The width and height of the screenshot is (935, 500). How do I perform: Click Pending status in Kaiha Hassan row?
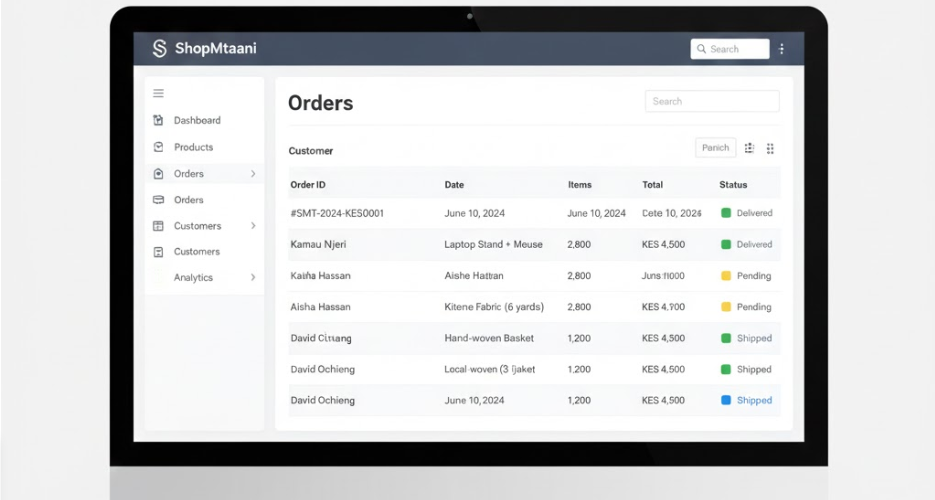(x=754, y=276)
